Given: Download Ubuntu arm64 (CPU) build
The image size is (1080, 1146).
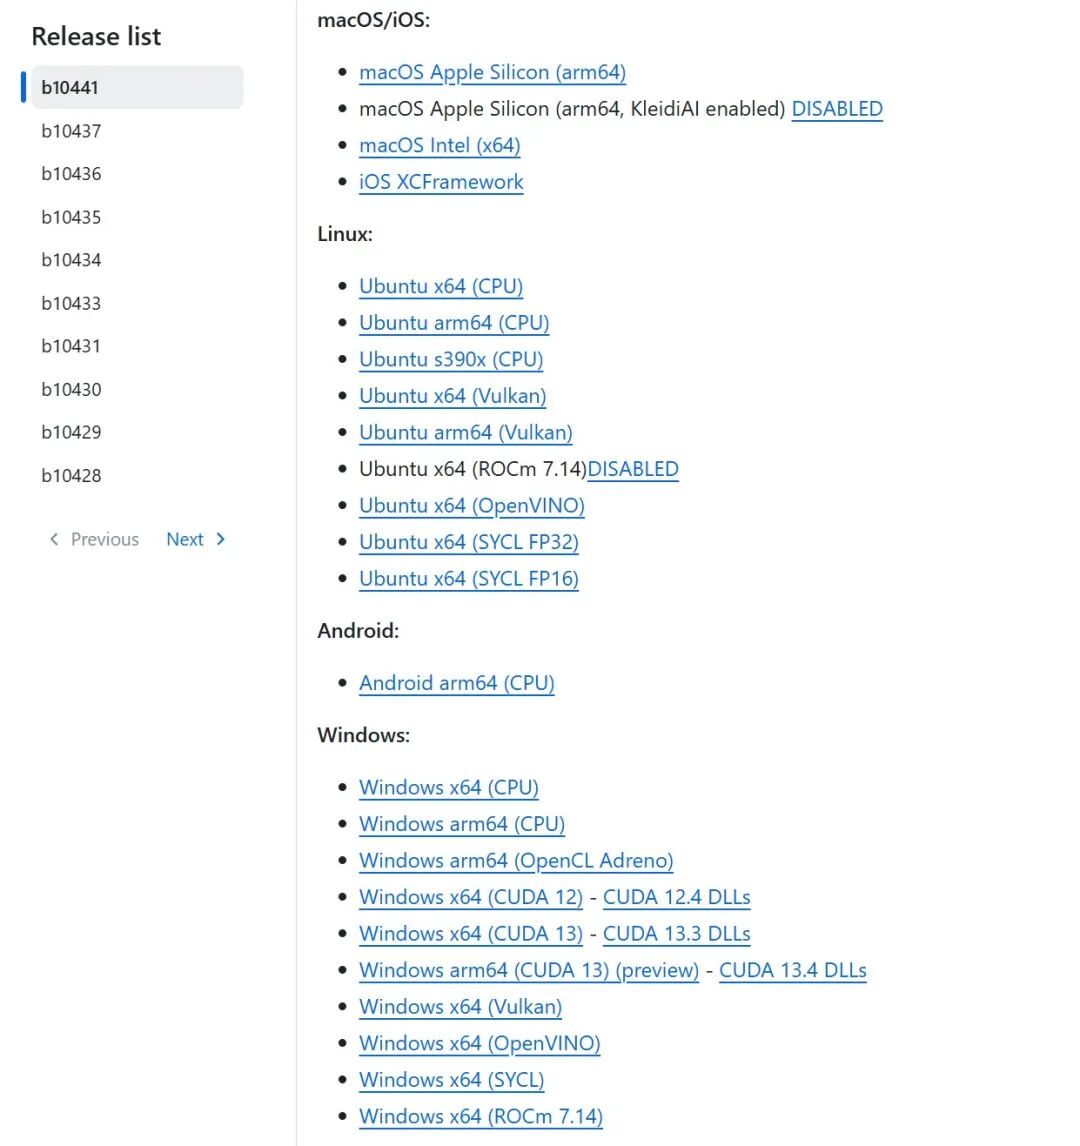Looking at the screenshot, I should pyautogui.click(x=454, y=323).
